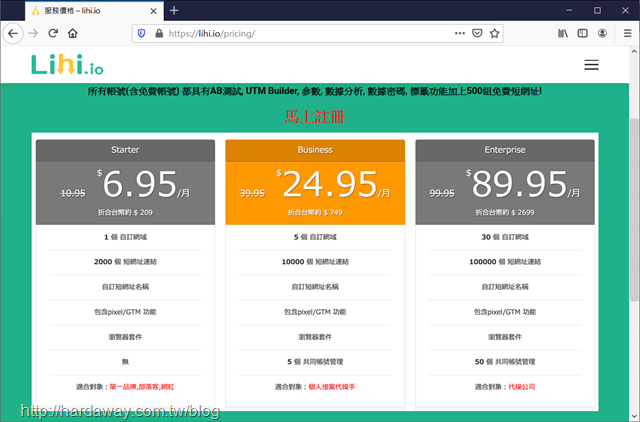Open the Firefox application menu
Screen dimensions: 640x422
[627, 33]
